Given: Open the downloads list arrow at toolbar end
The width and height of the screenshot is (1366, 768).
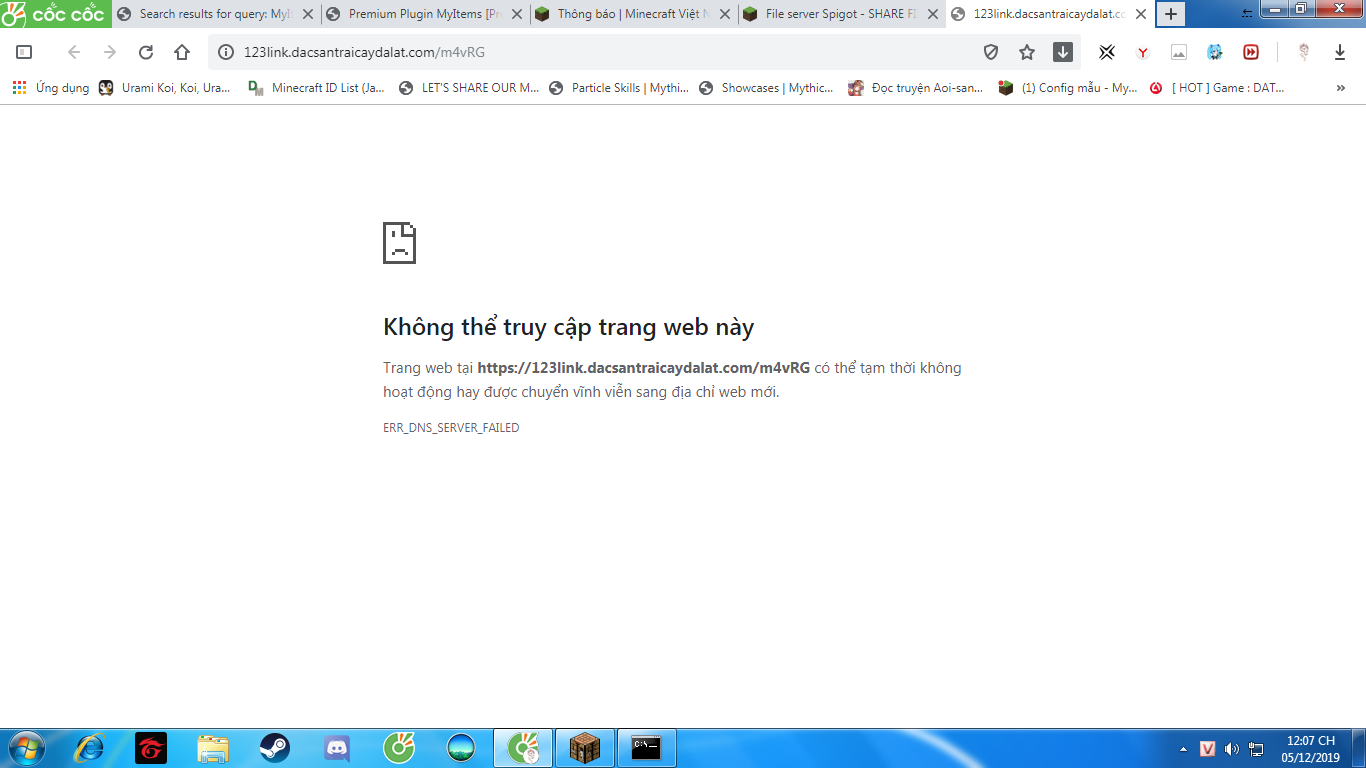Looking at the screenshot, I should coord(1340,52).
